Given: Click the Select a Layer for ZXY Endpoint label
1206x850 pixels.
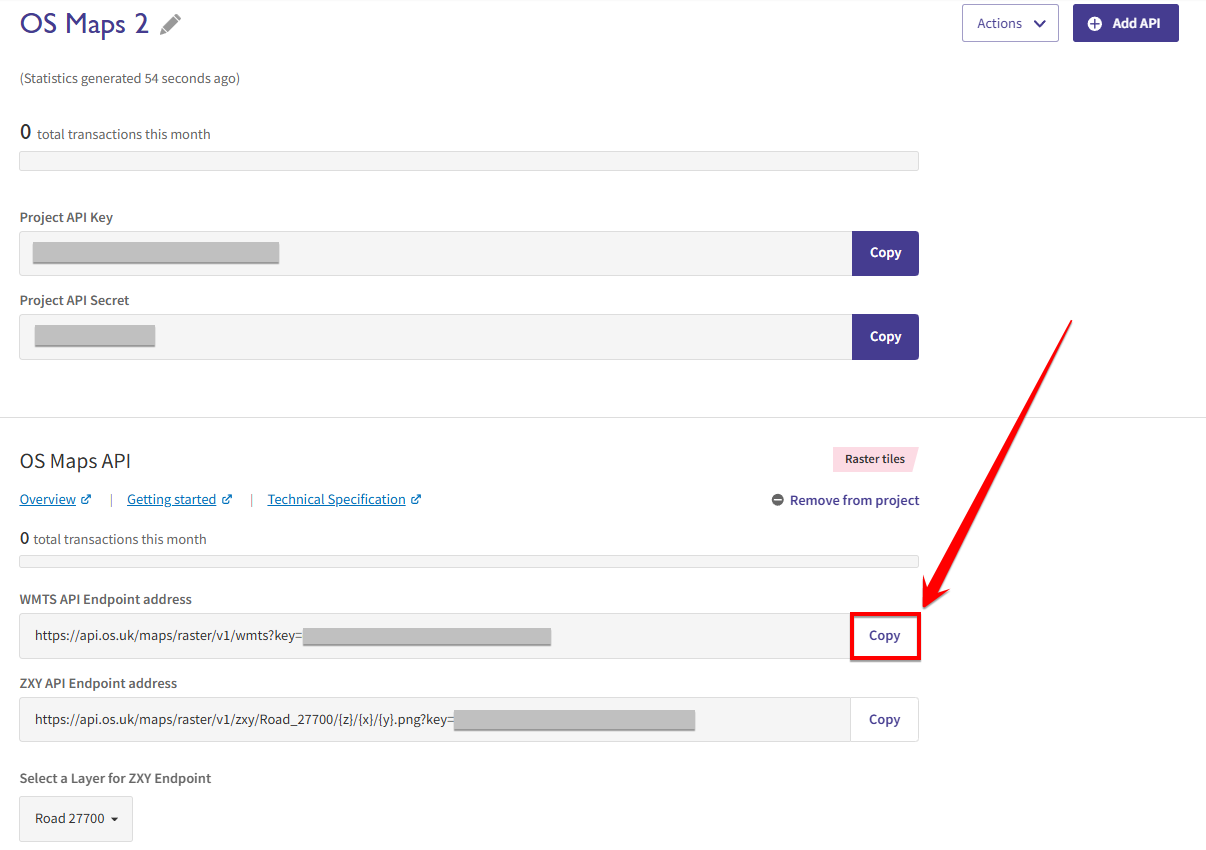Looking at the screenshot, I should (115, 778).
